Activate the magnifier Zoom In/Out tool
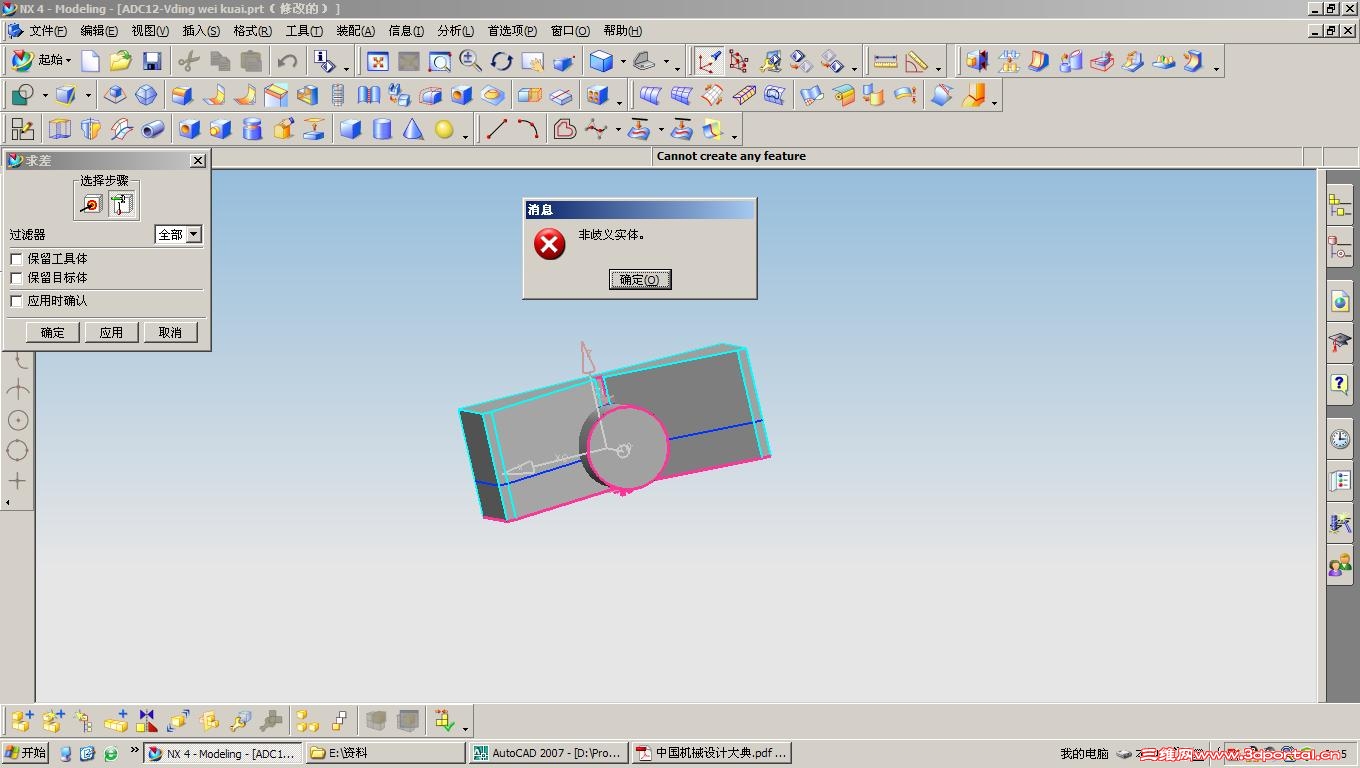Viewport: 1360px width, 768px height. tap(470, 62)
